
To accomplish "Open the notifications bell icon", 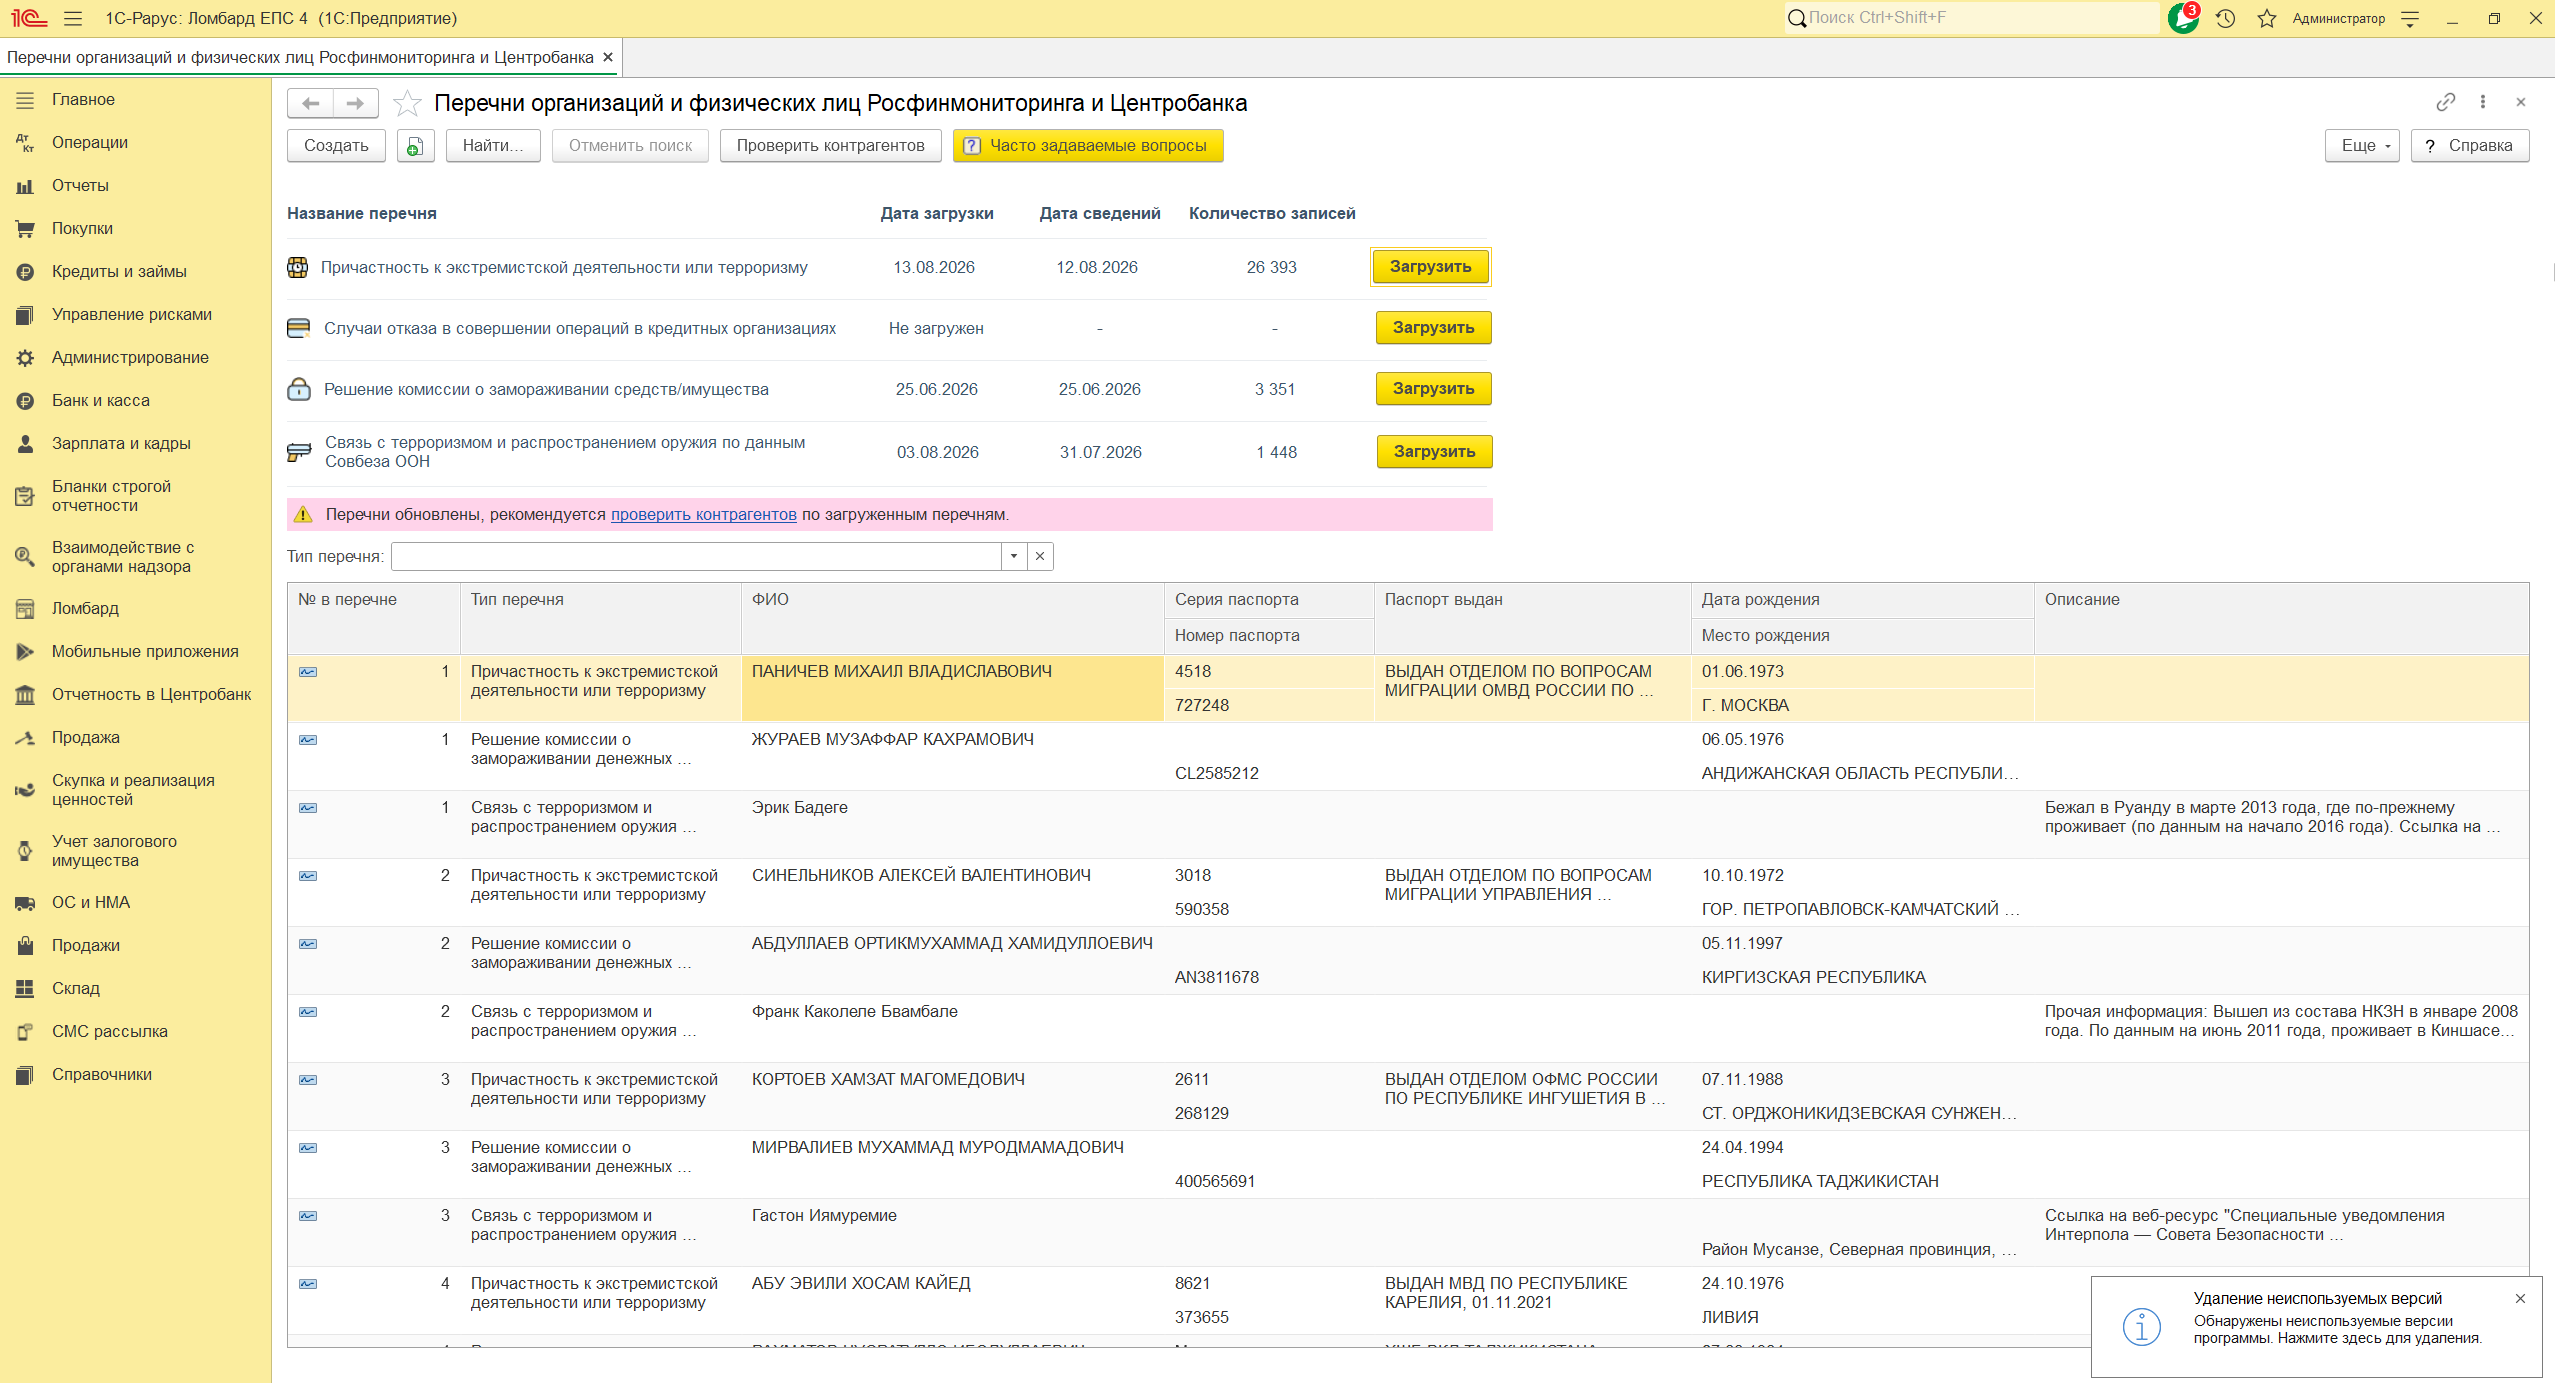I will [2182, 18].
